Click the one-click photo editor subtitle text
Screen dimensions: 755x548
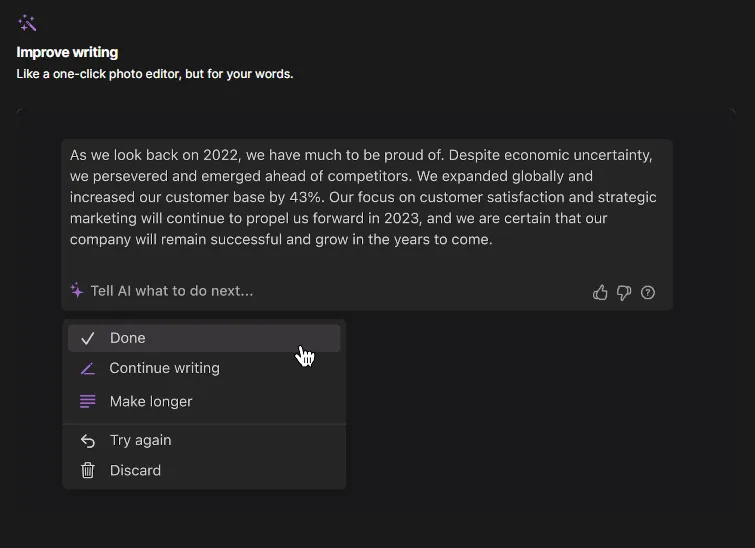pyautogui.click(x=155, y=74)
